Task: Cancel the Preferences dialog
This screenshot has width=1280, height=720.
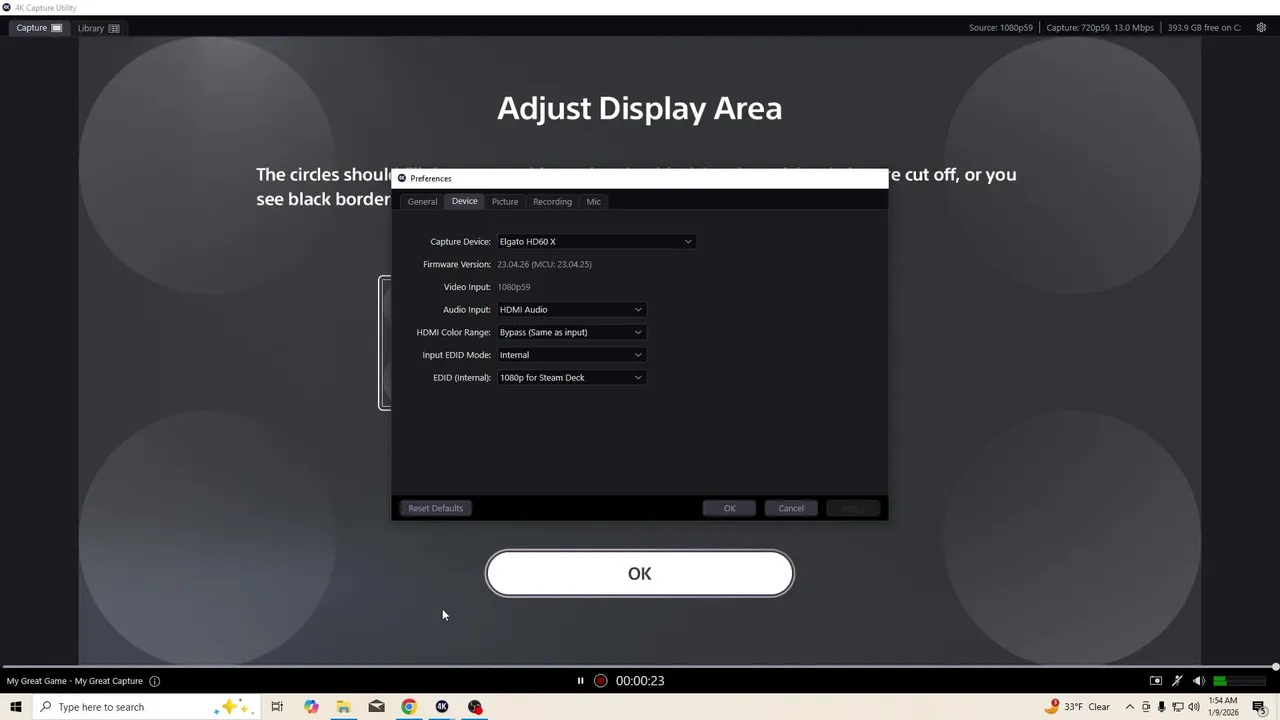Action: click(791, 508)
